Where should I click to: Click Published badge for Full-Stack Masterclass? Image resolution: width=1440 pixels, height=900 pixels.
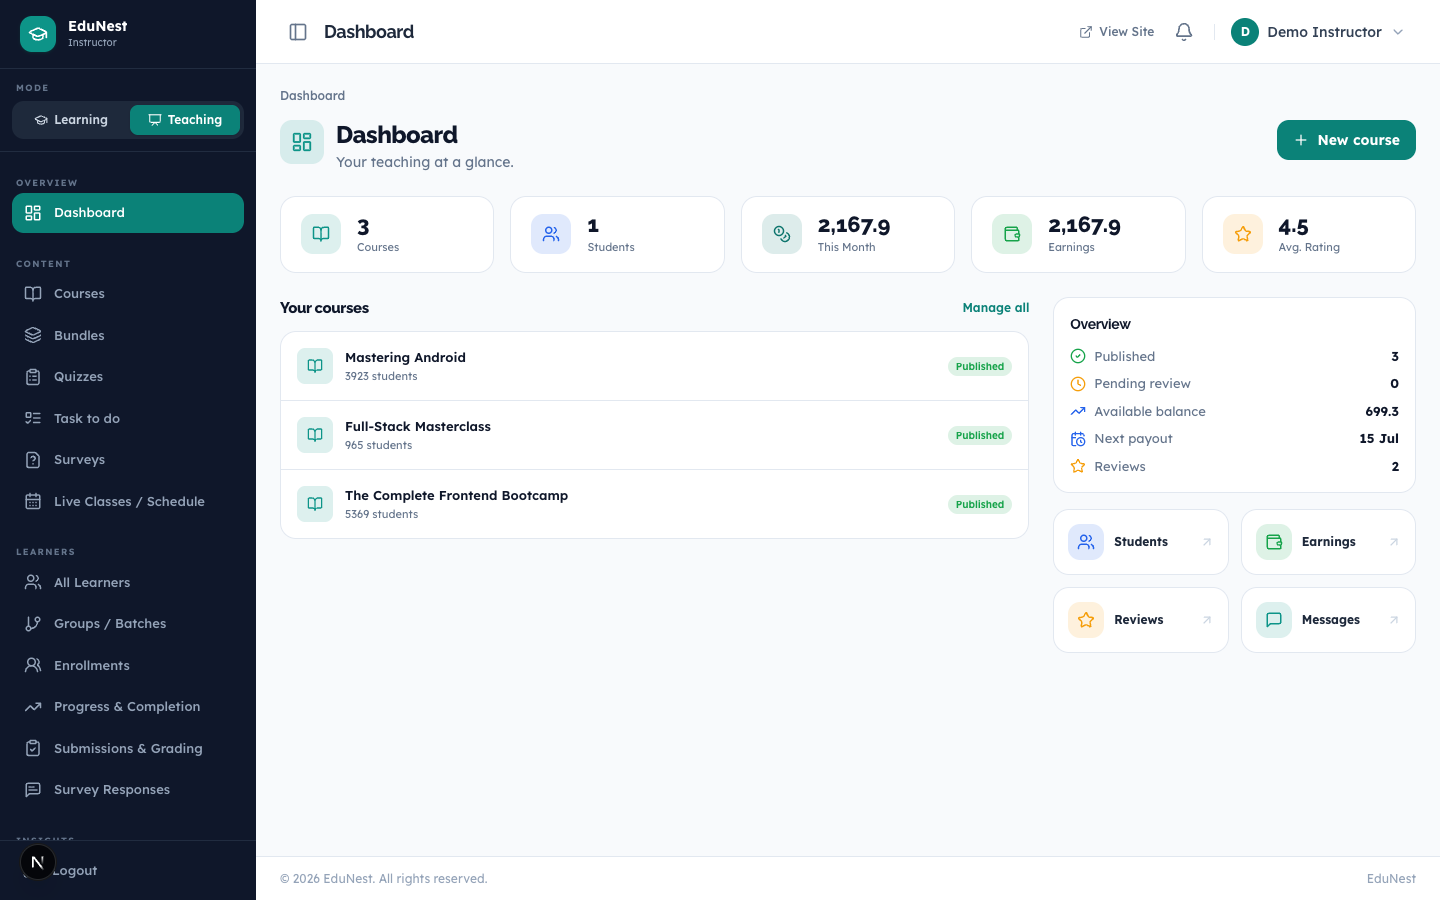tap(980, 436)
